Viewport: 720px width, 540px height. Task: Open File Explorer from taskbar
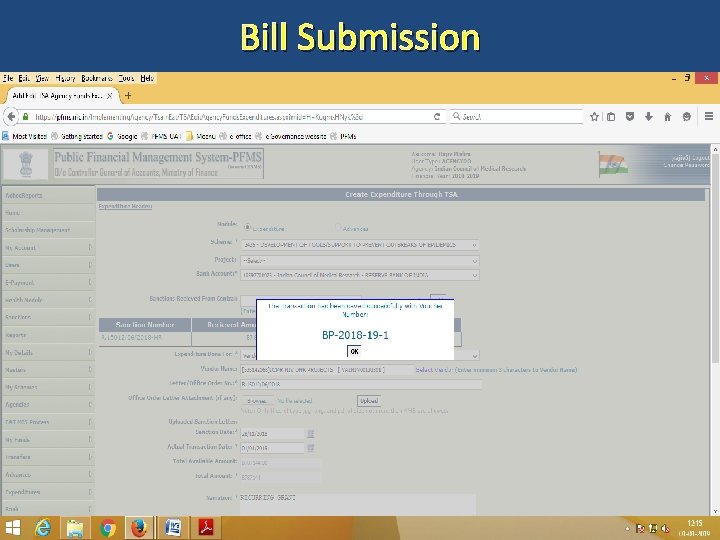click(x=75, y=528)
